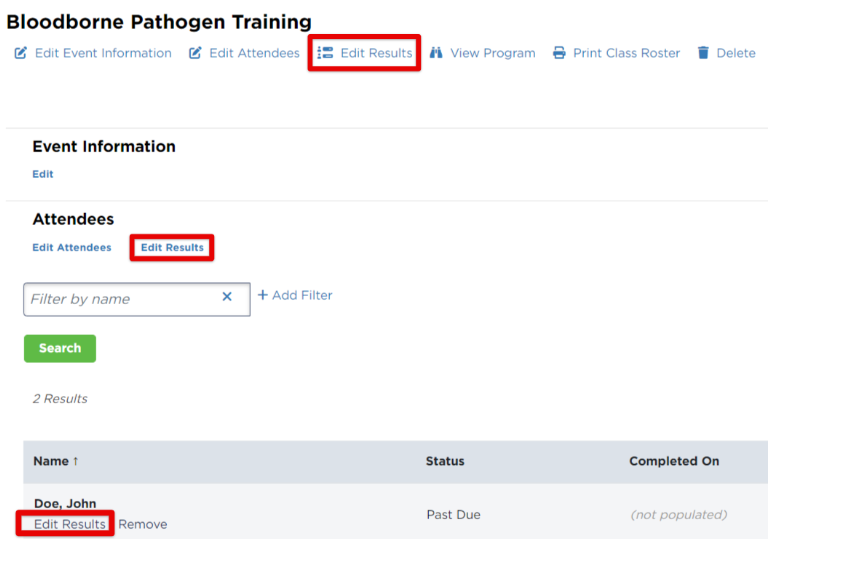Screen dimensions: 845x573
Task: Open Edit Results for Doe, John
Action: [x=70, y=524]
